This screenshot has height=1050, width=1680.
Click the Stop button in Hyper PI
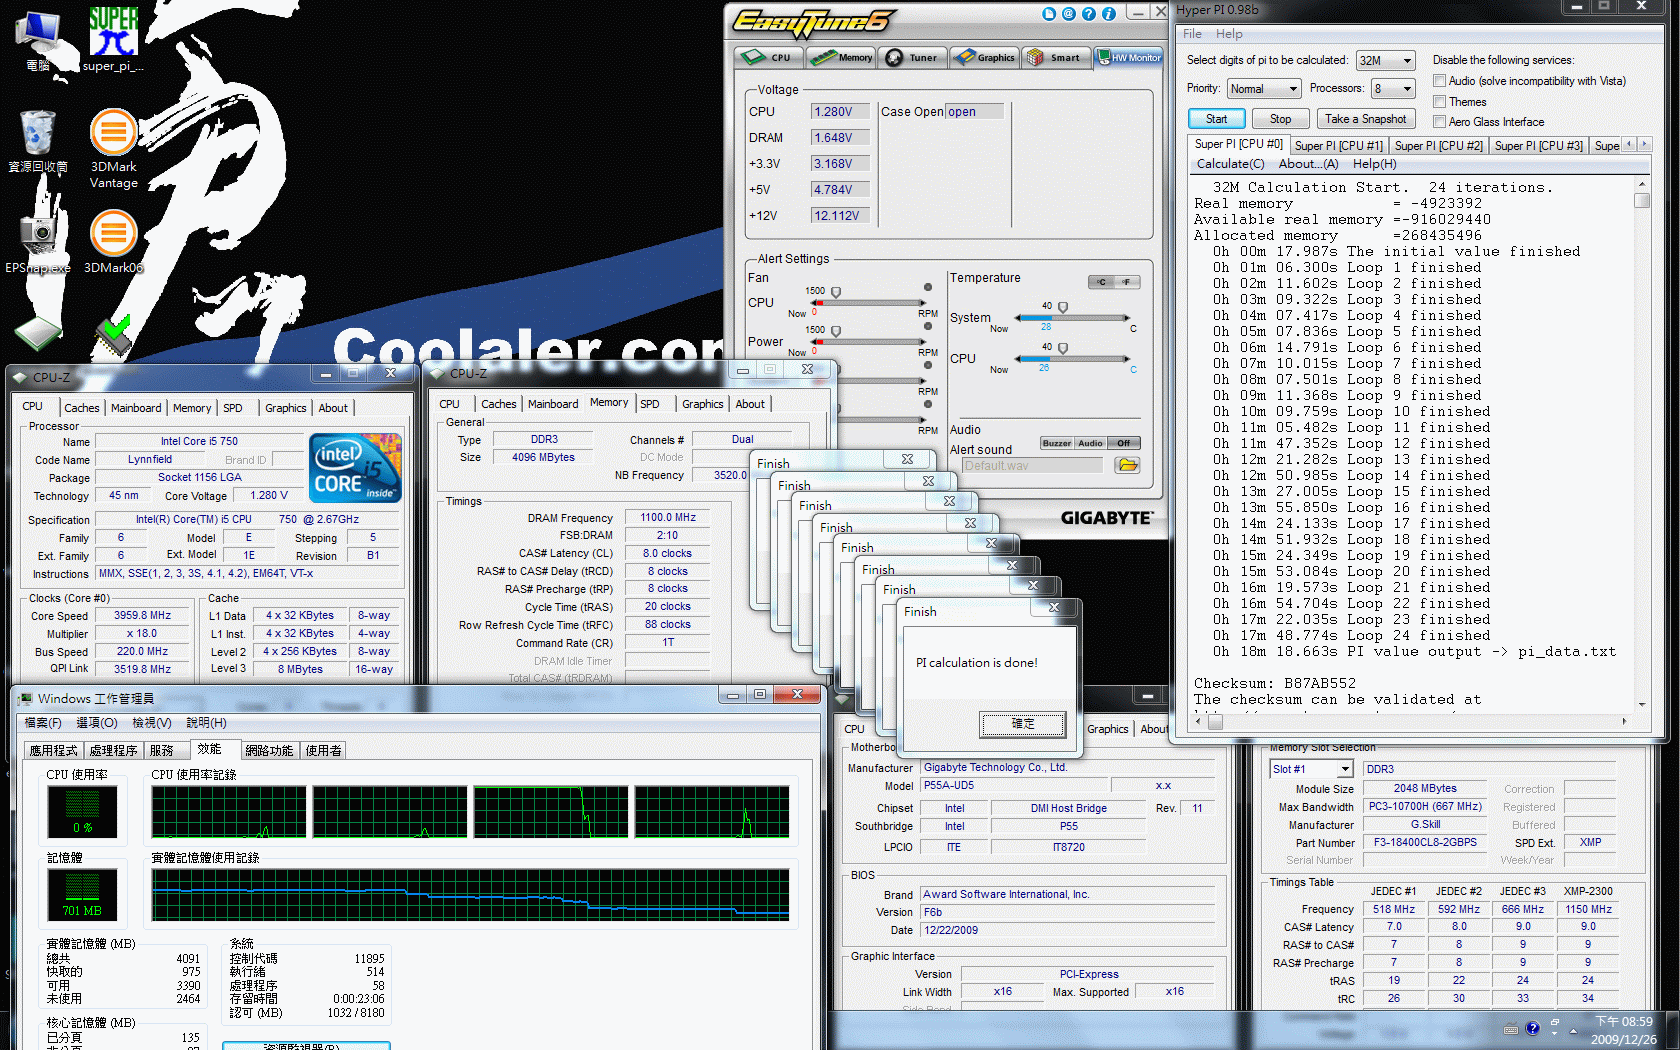[x=1280, y=119]
